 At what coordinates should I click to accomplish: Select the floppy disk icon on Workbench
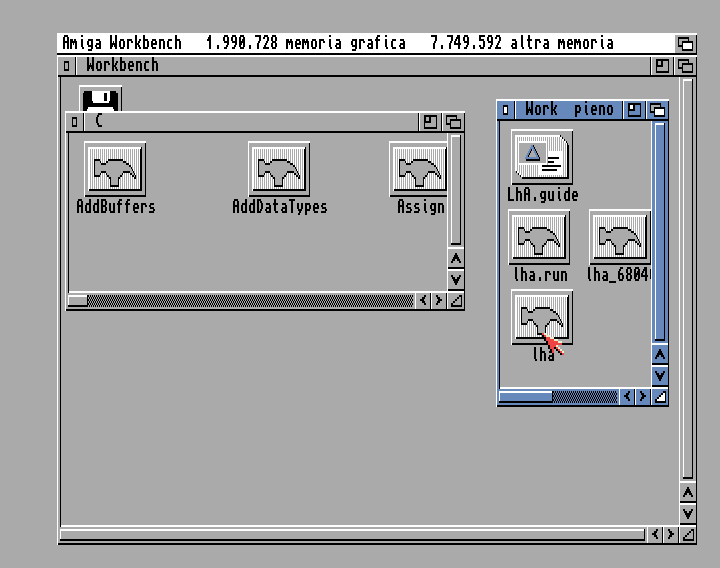click(101, 98)
